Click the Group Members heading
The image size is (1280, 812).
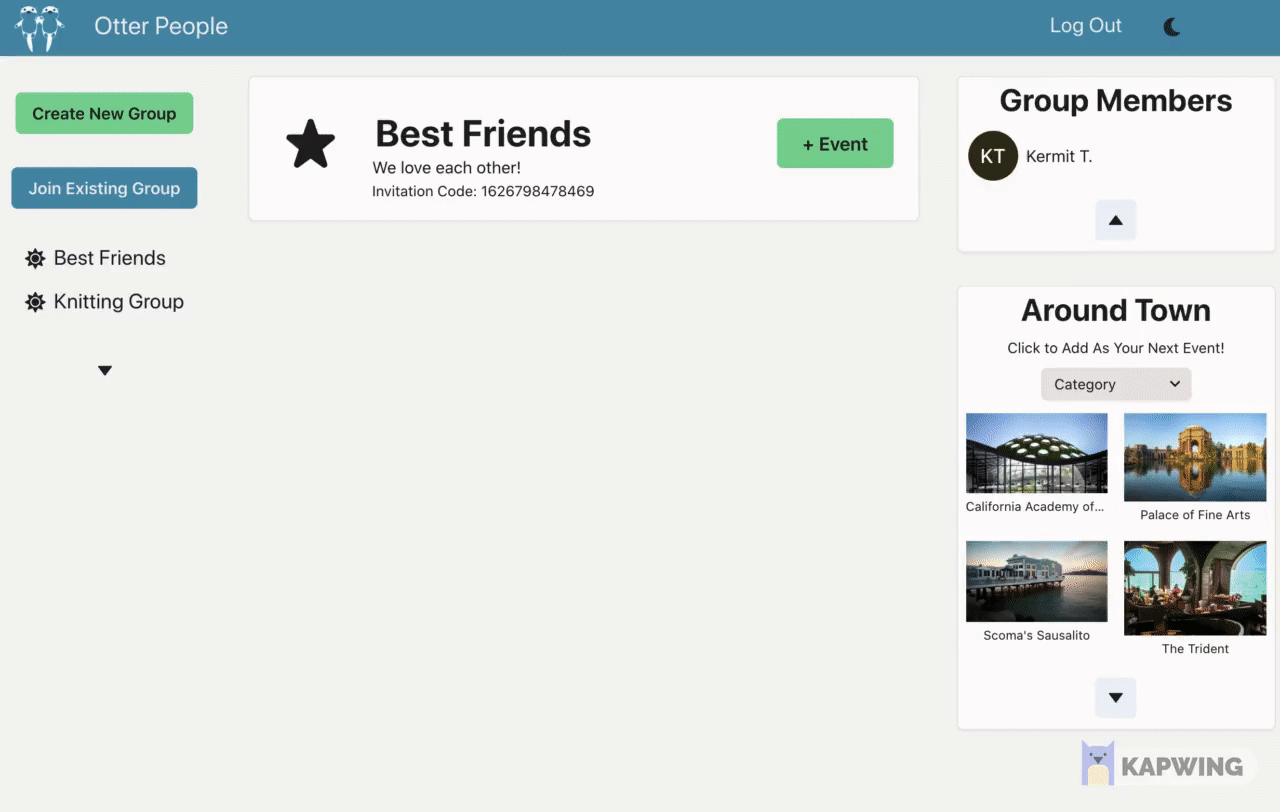coord(1116,100)
